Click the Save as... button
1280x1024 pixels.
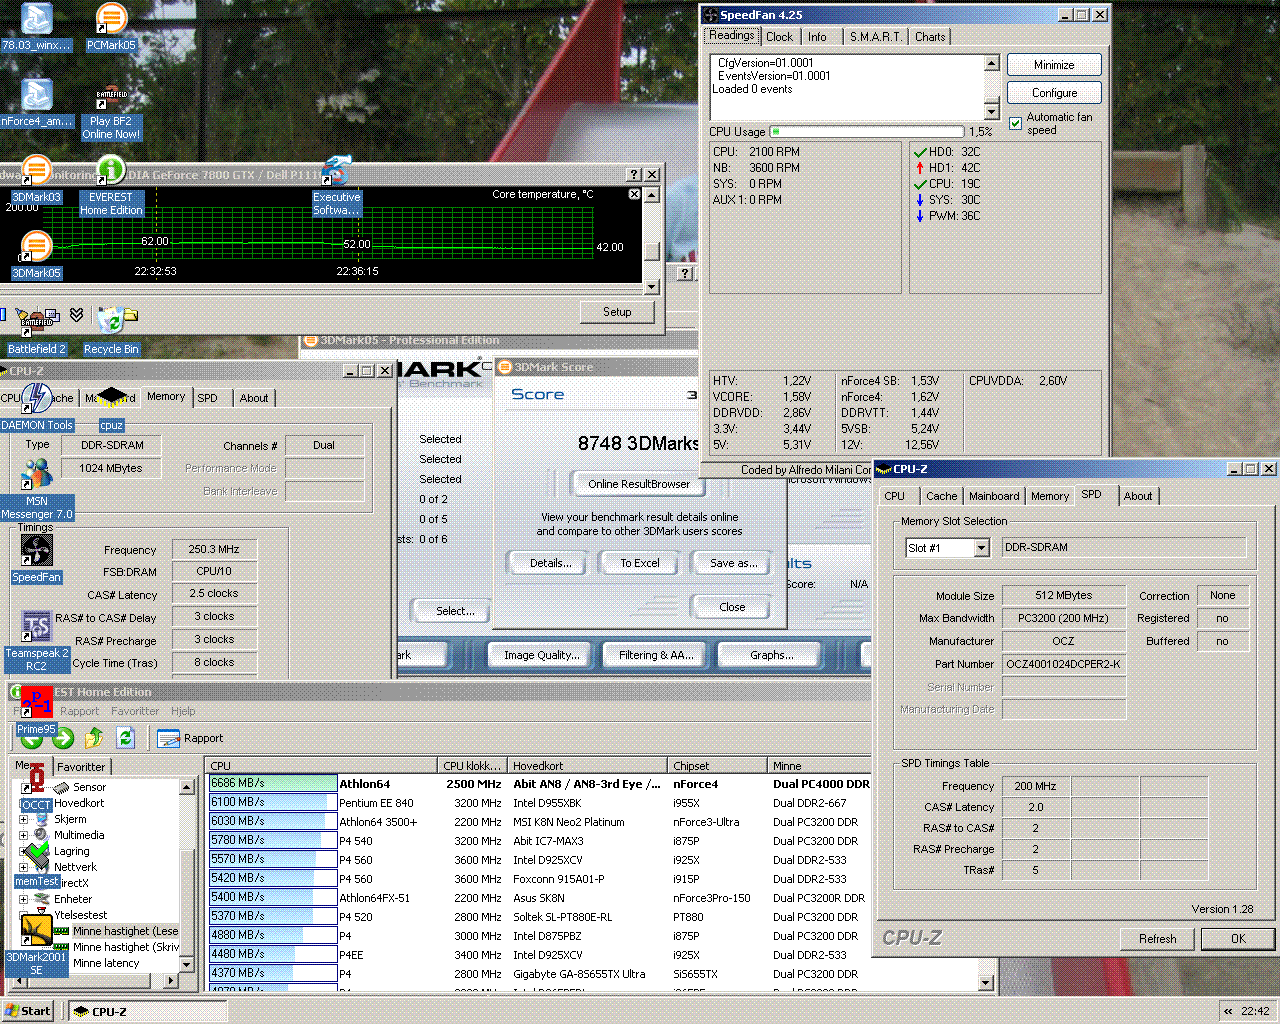[x=734, y=563]
